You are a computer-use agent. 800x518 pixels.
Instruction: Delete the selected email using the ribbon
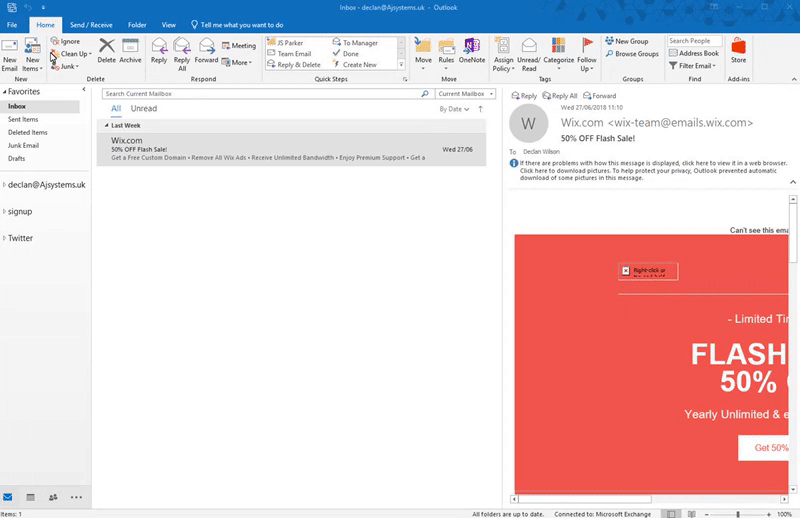point(106,52)
